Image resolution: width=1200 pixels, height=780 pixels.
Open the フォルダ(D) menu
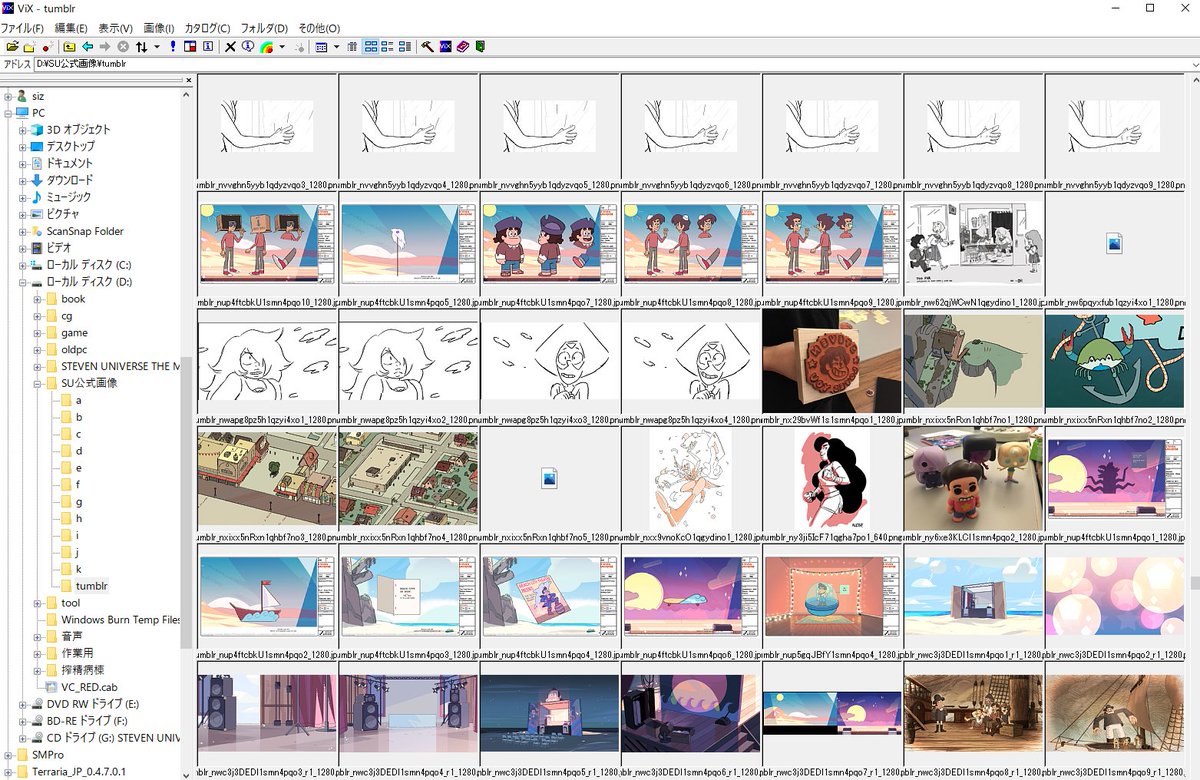coord(265,28)
